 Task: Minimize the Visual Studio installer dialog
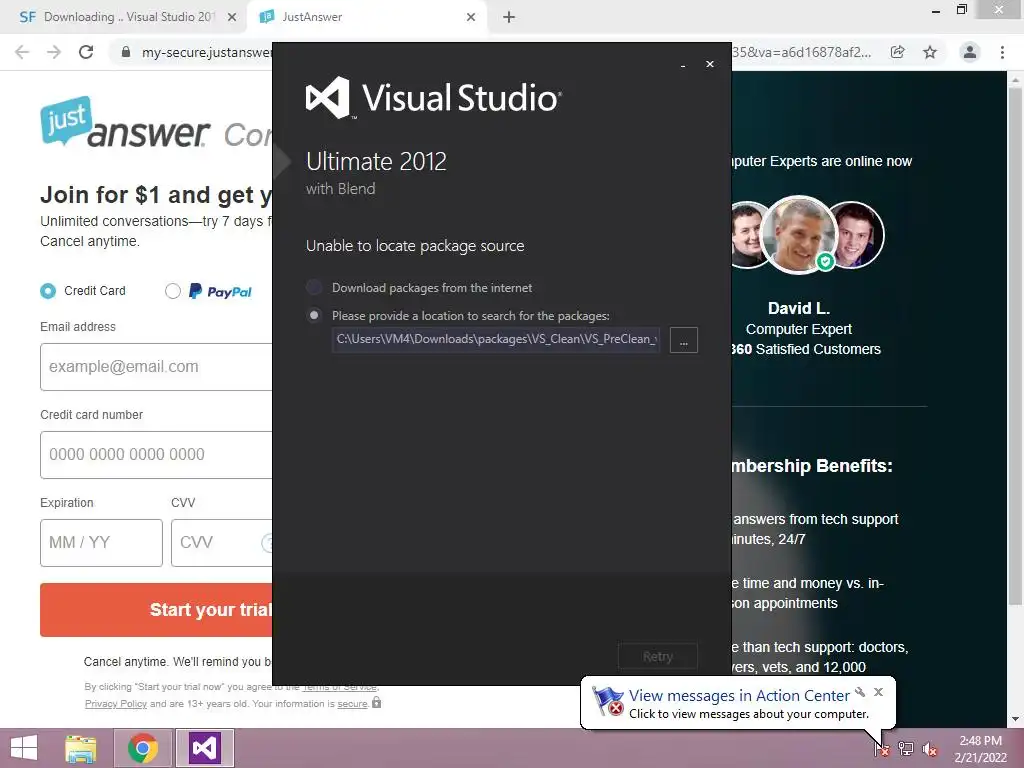point(683,65)
